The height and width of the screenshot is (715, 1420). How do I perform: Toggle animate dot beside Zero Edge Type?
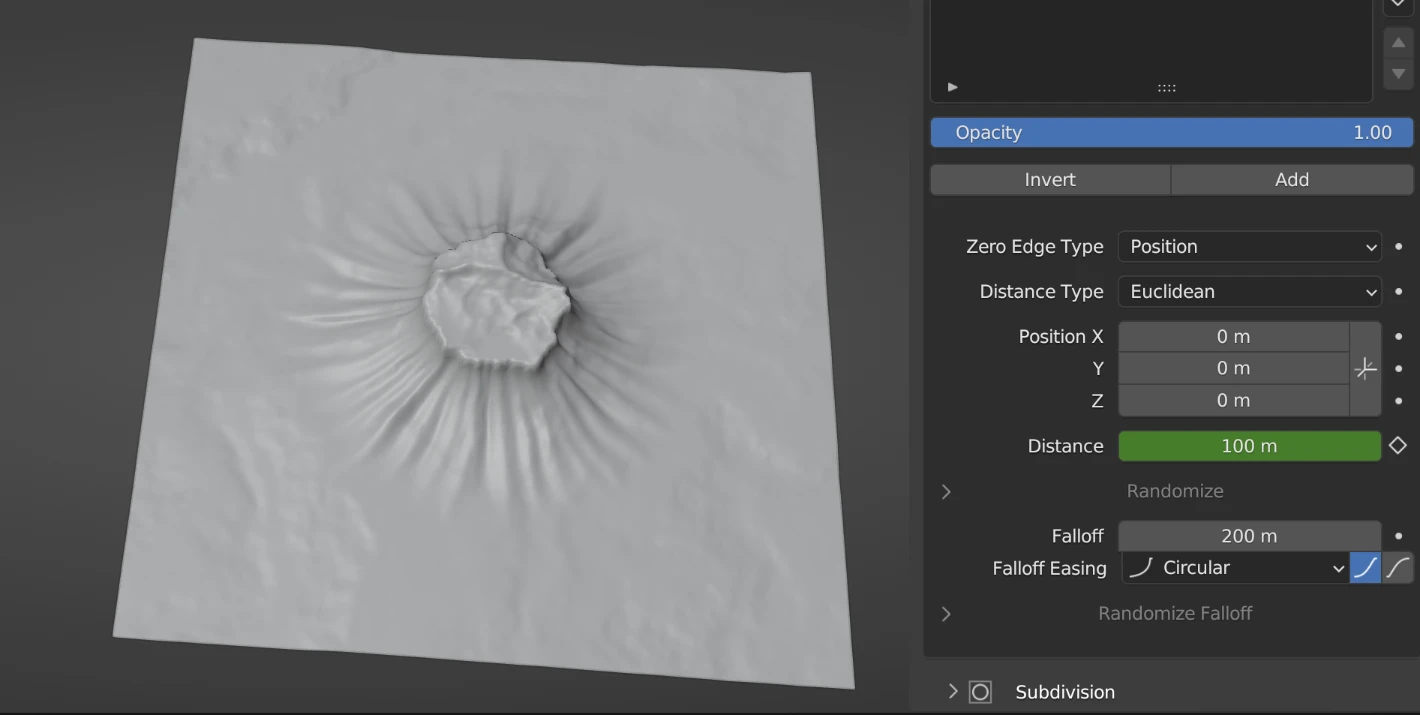coord(1398,247)
